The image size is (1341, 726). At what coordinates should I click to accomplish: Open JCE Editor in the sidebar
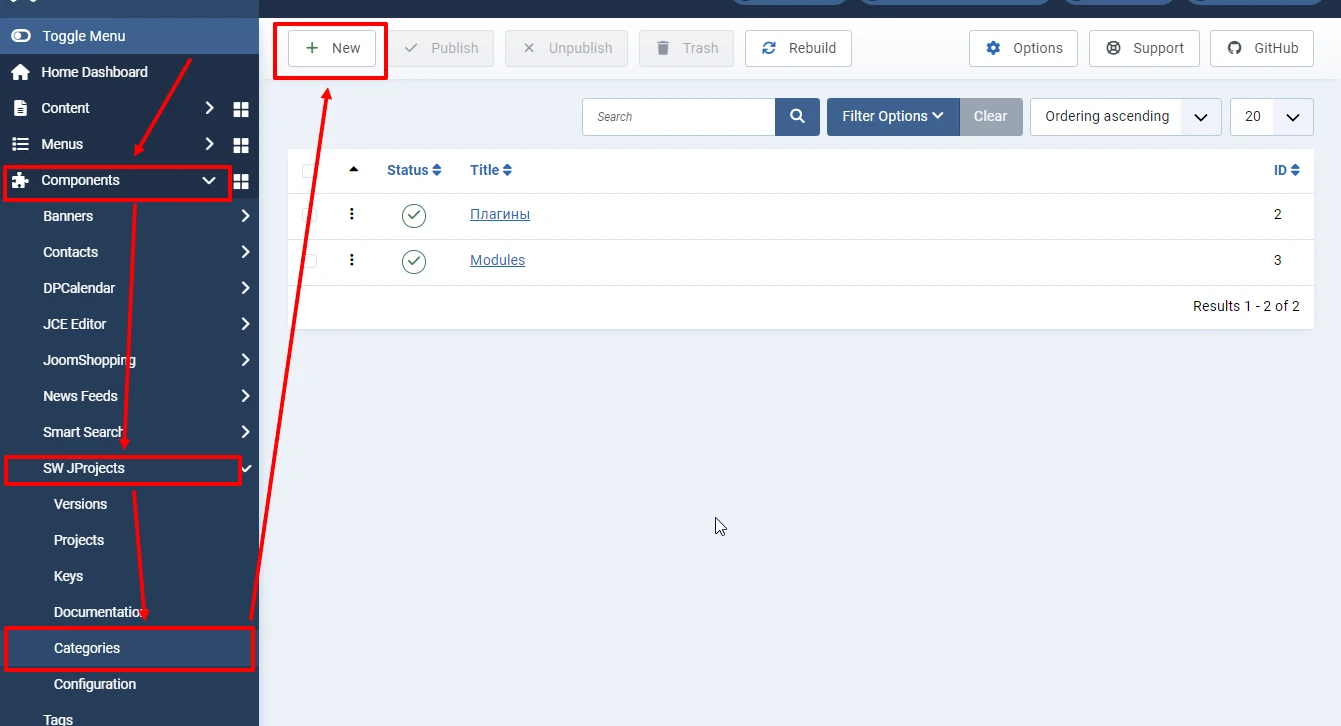pyautogui.click(x=74, y=324)
